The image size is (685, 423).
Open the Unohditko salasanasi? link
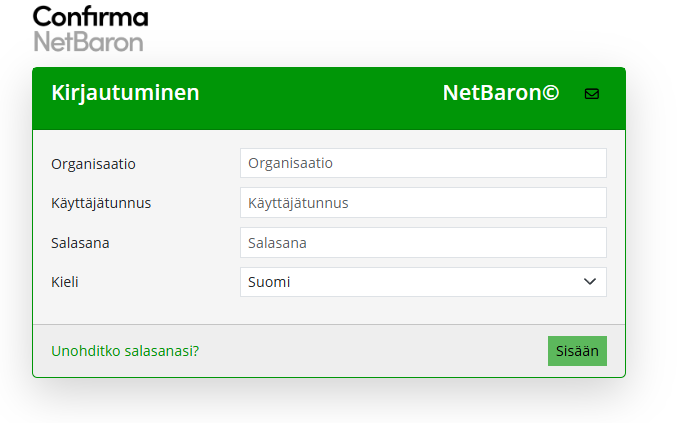(x=125, y=351)
